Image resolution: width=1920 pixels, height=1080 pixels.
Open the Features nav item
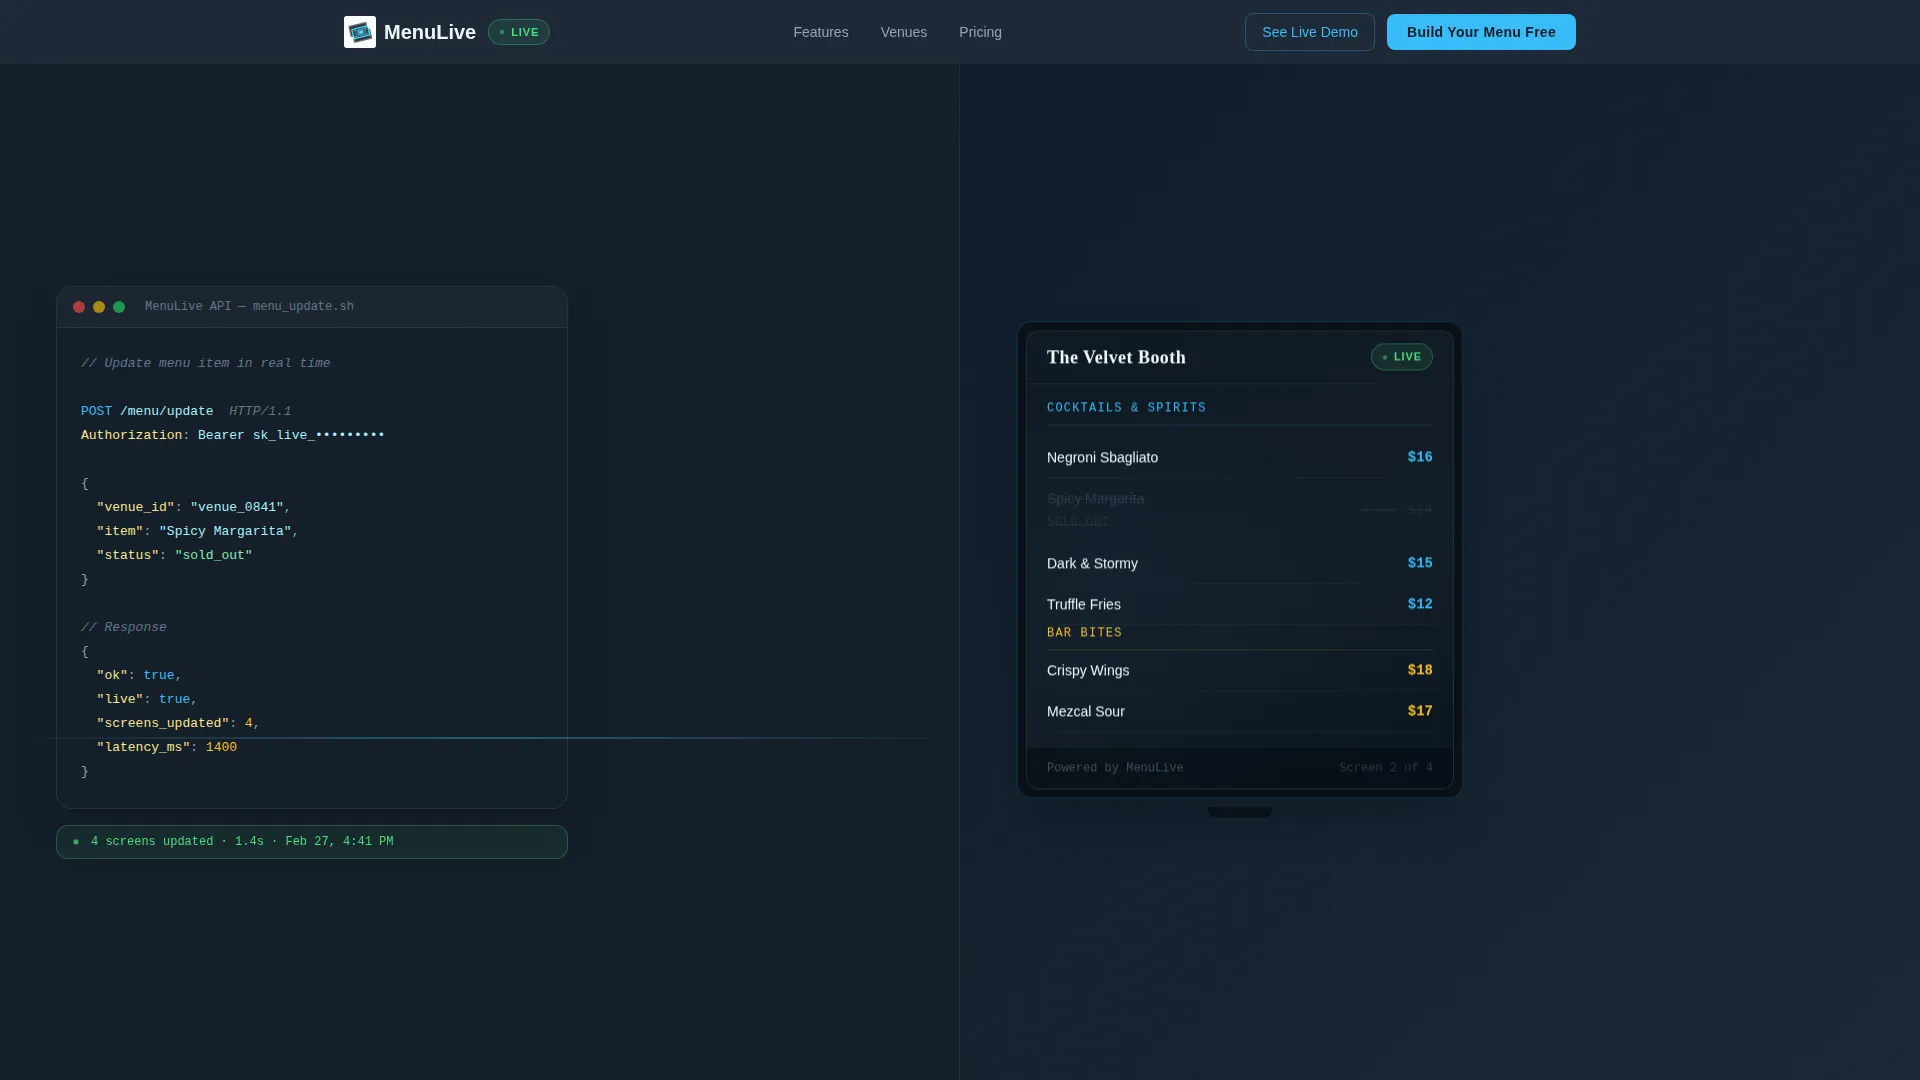coord(821,32)
